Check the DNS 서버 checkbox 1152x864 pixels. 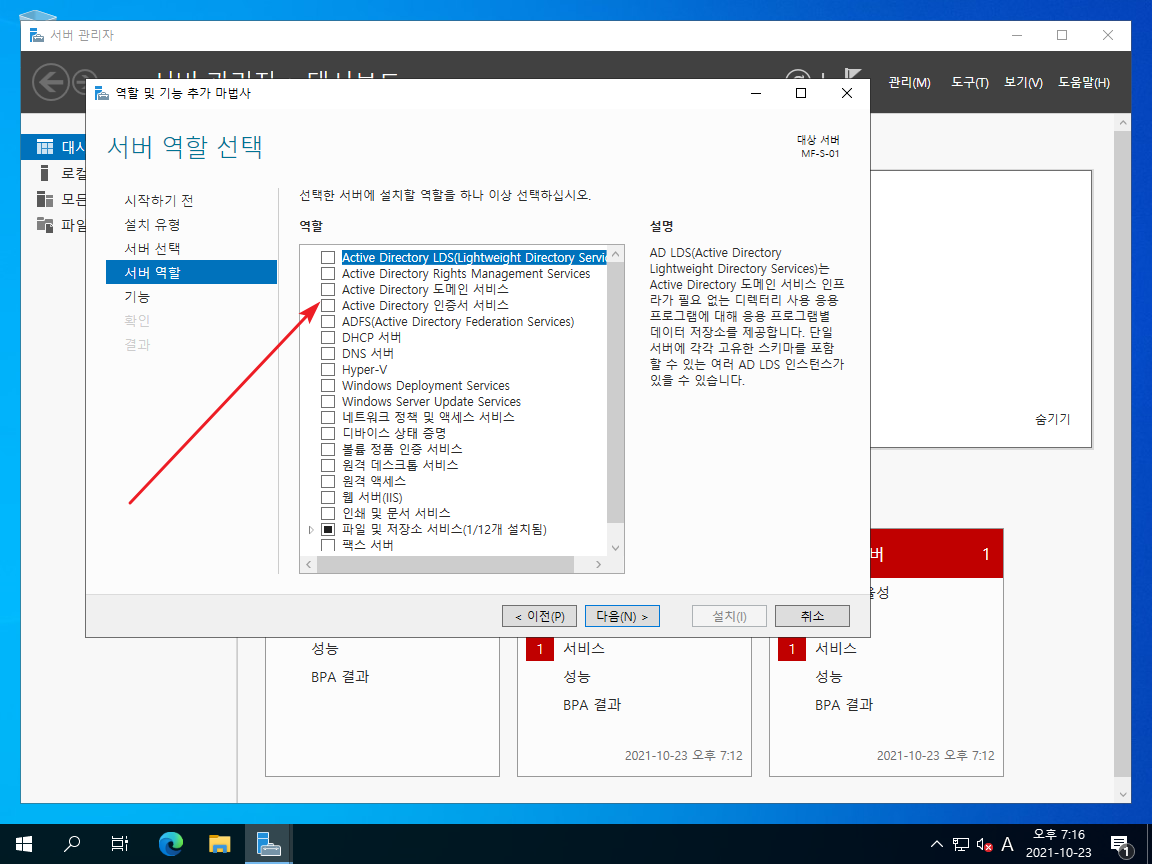pyautogui.click(x=328, y=353)
